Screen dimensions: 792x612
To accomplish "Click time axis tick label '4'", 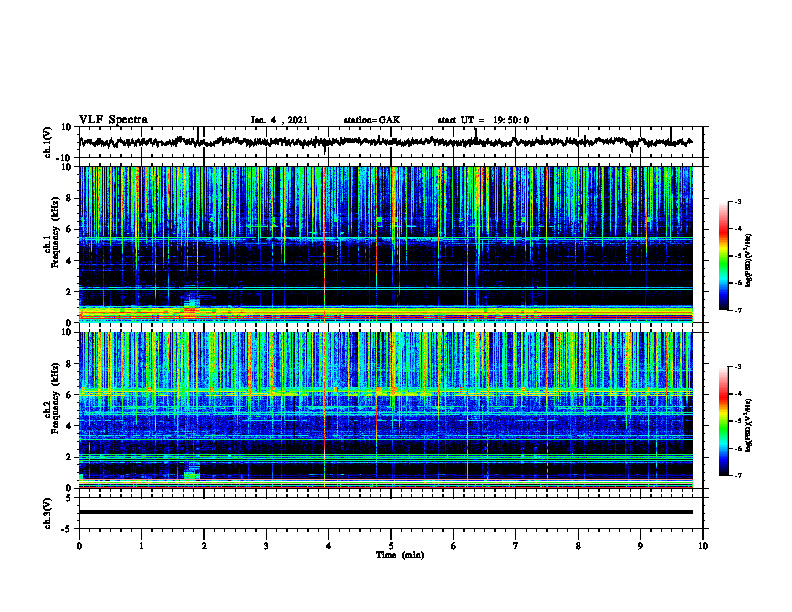I will pos(329,546).
